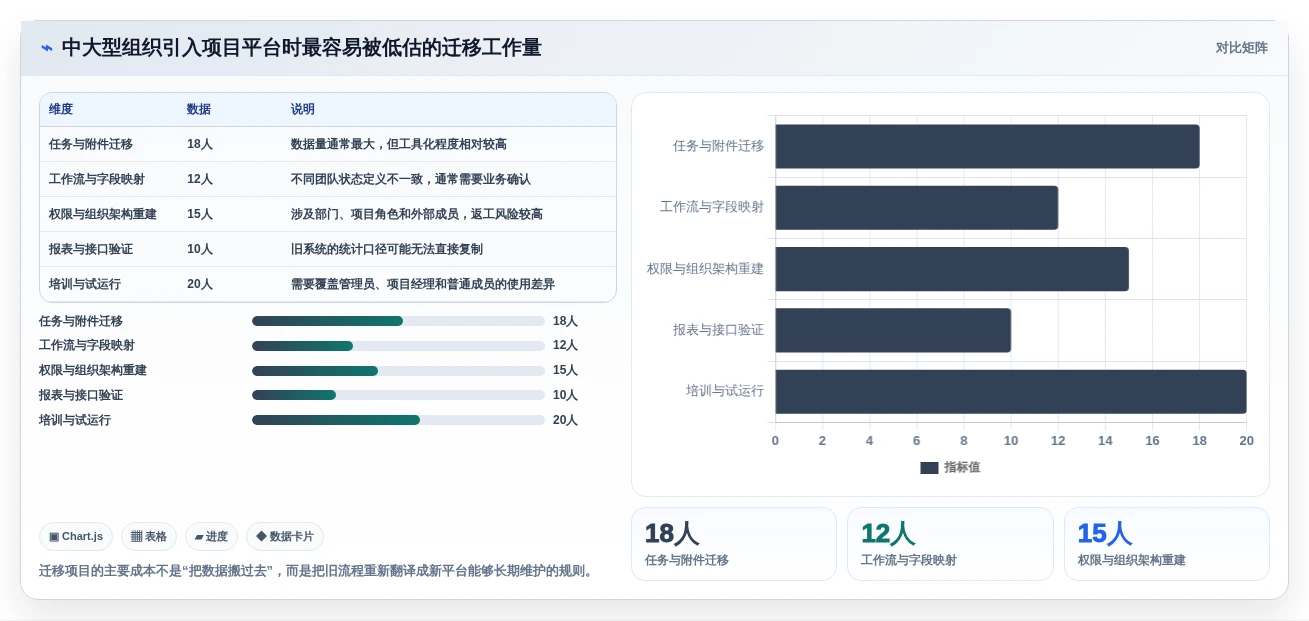Screen dimensions: 1309x621
Task: Select the 数据卡片 tag chip
Action: (285, 537)
